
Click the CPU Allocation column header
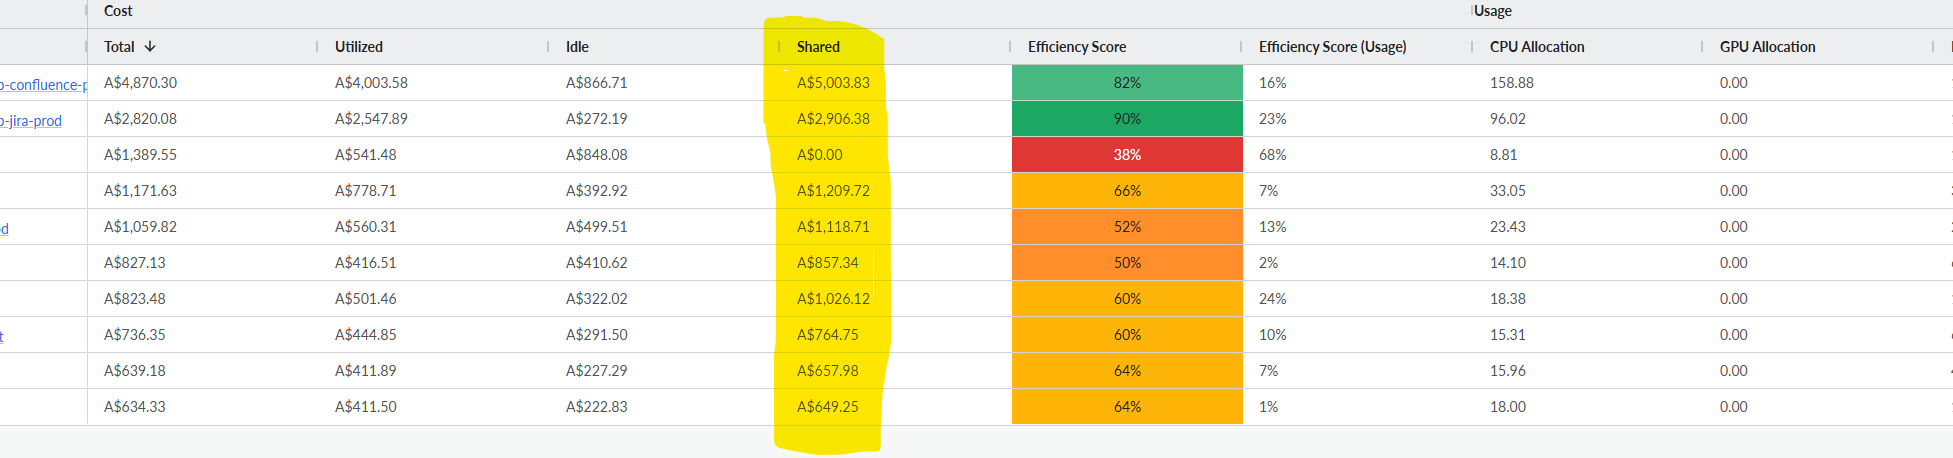click(1536, 47)
